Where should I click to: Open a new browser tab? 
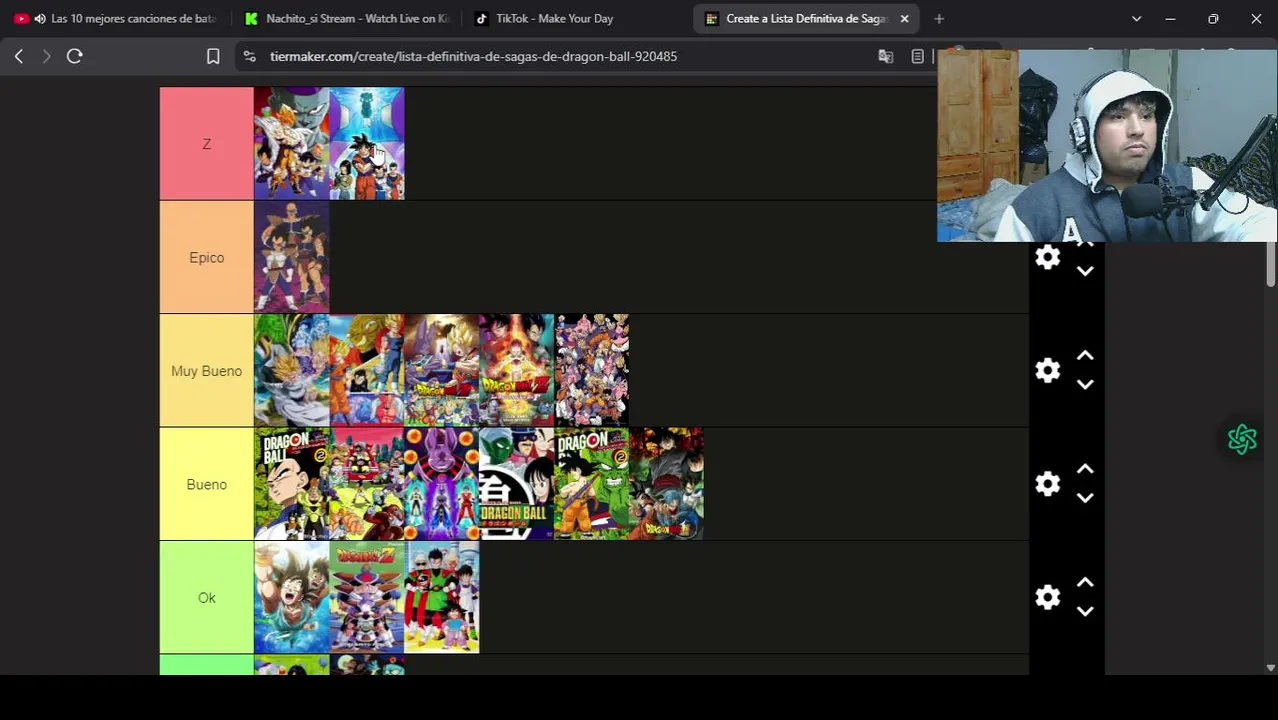939,19
